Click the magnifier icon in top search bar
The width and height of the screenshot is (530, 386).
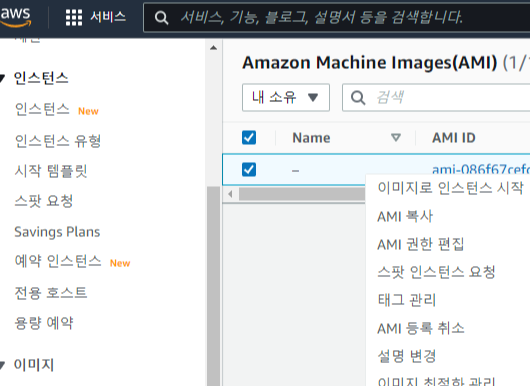(161, 18)
